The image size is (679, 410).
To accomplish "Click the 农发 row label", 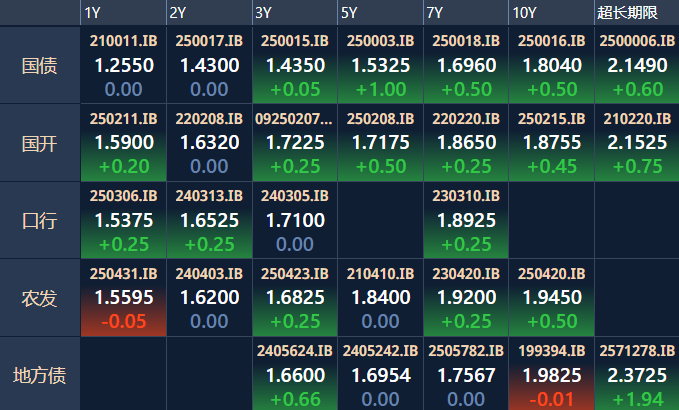I will (x=40, y=298).
